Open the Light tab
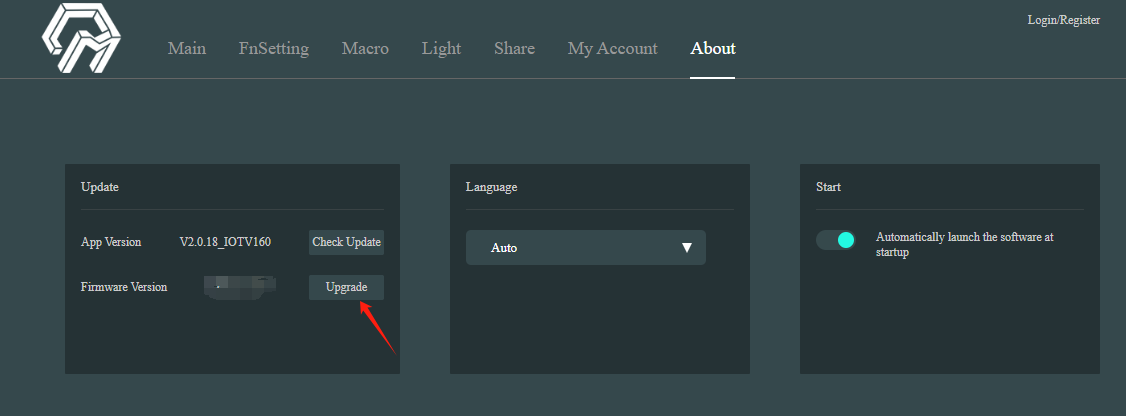Image resolution: width=1126 pixels, height=416 pixels. (x=441, y=48)
